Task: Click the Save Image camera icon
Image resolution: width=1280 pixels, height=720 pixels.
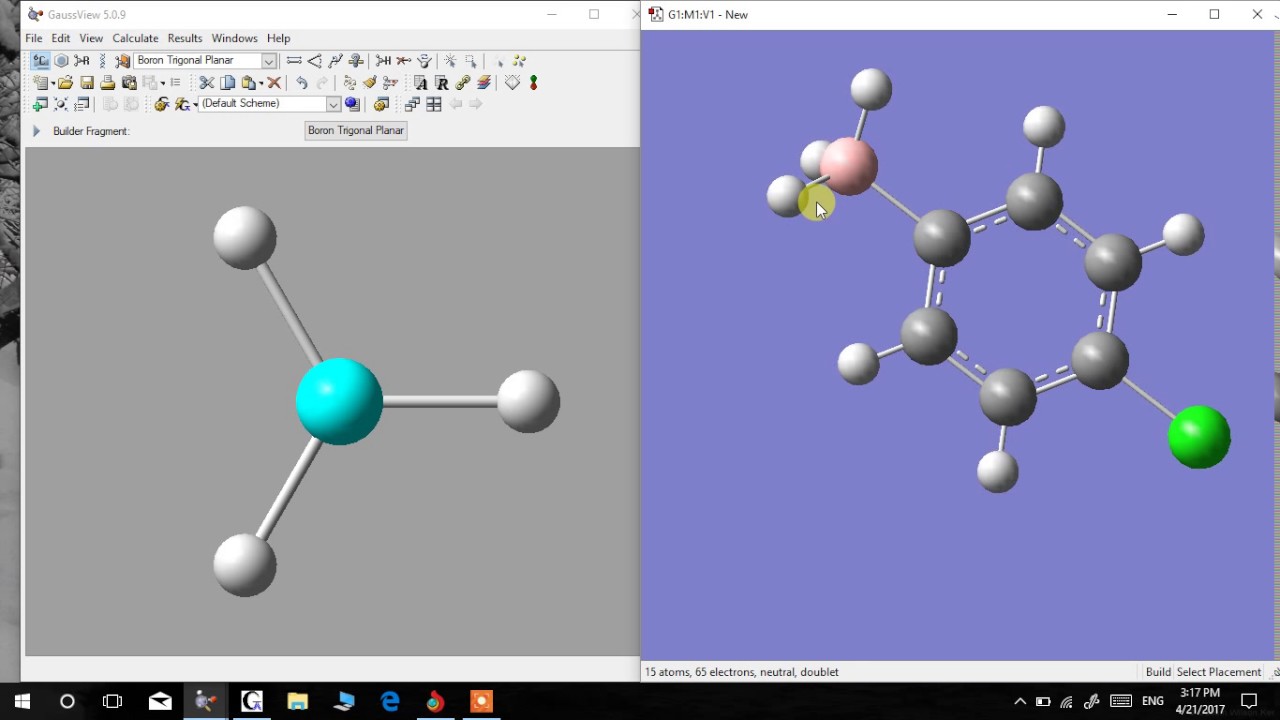Action: (x=129, y=82)
